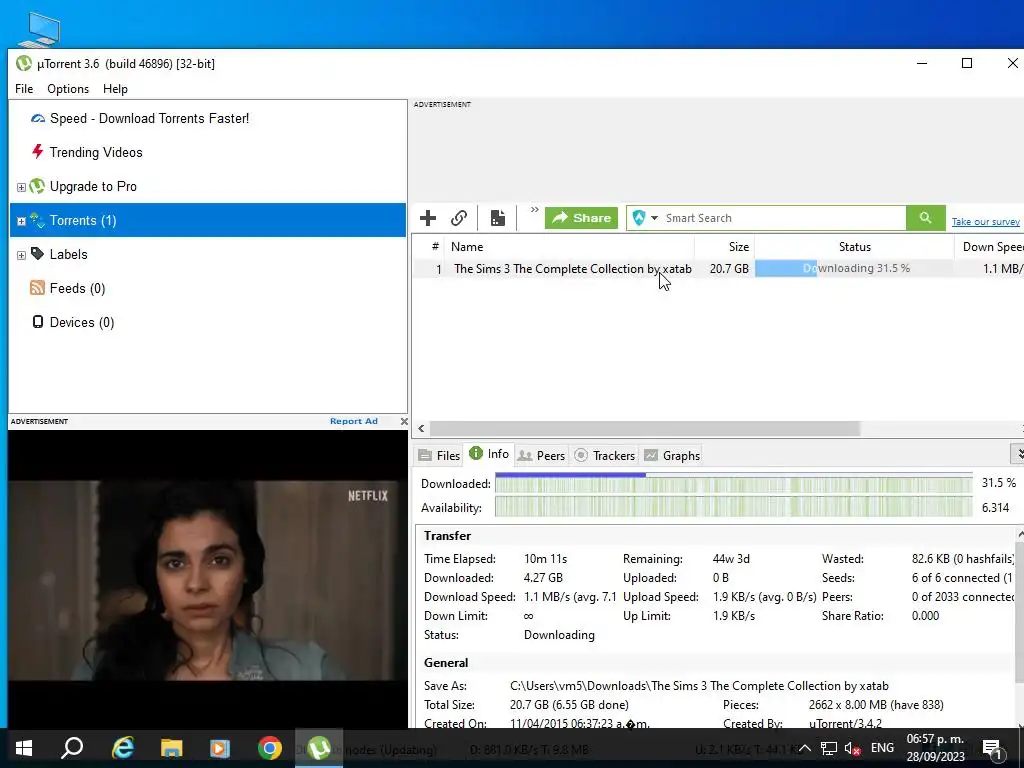Click into the Smart Search field

[784, 218]
